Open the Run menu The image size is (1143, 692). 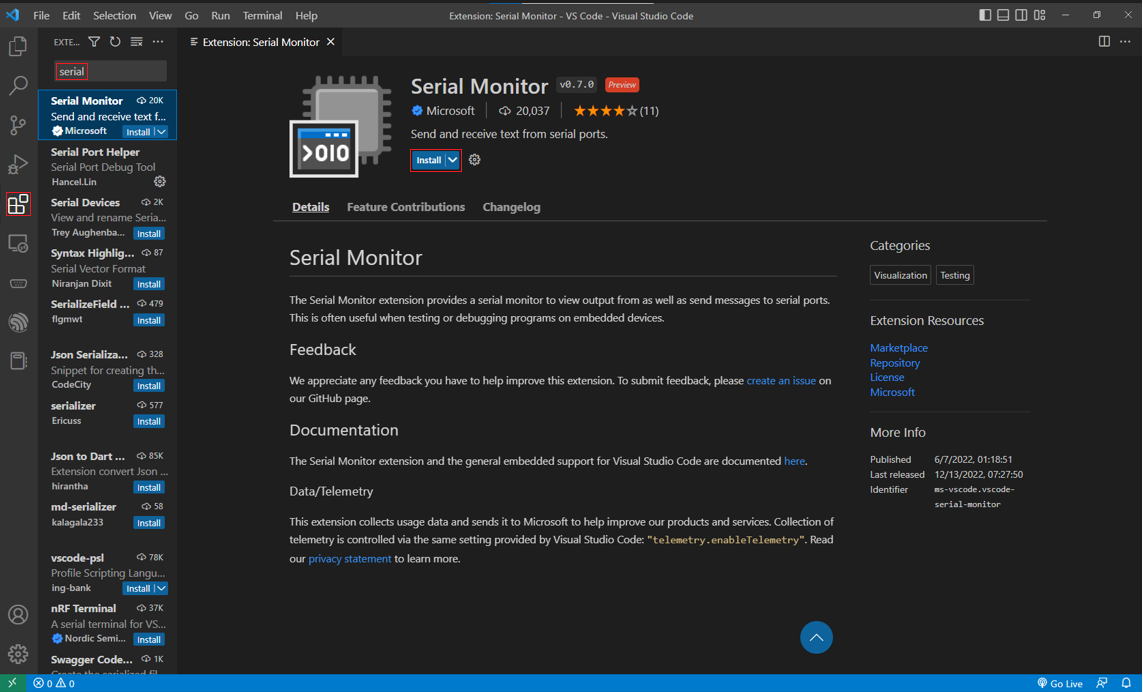pyautogui.click(x=220, y=15)
